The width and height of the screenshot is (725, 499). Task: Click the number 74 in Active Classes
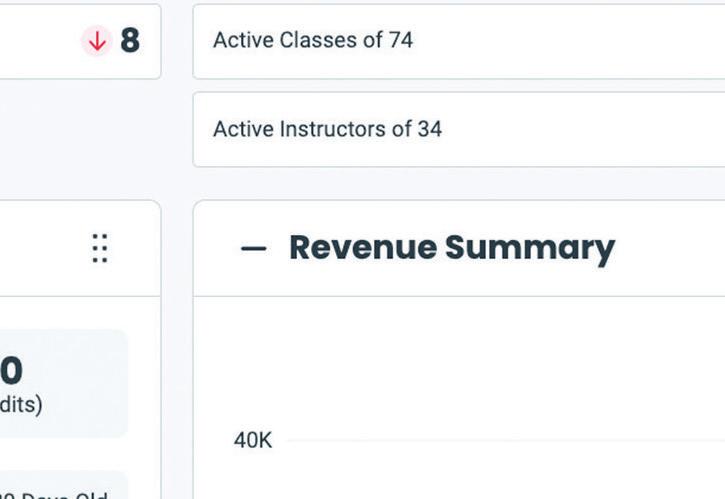[401, 41]
